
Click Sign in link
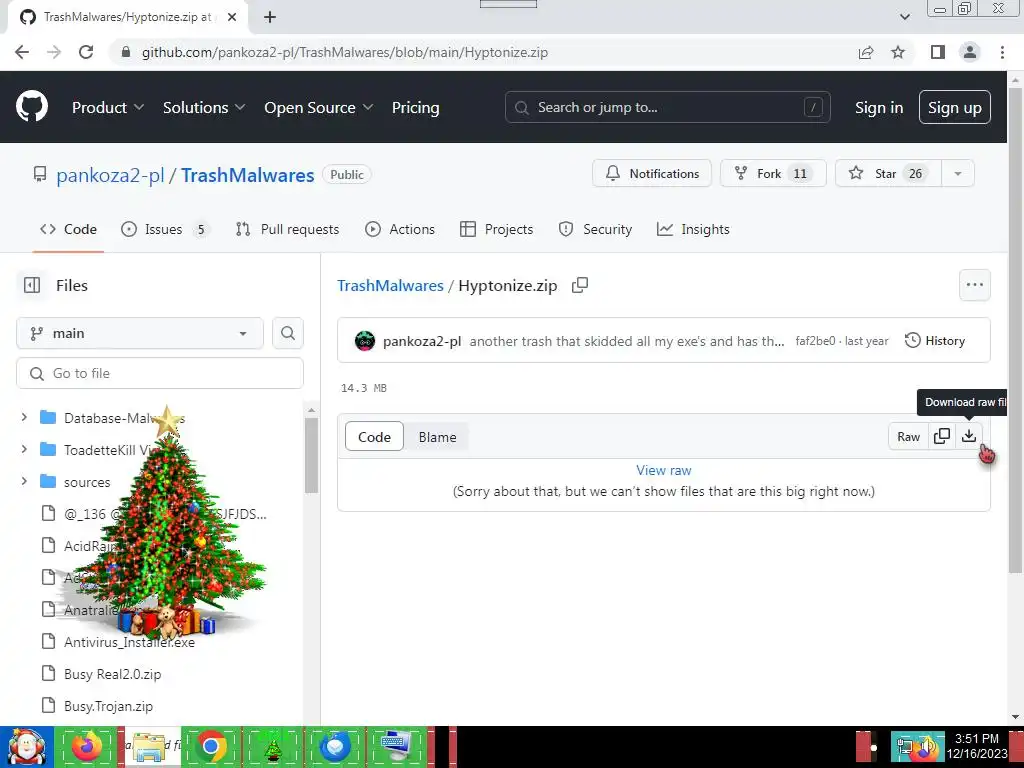879,108
